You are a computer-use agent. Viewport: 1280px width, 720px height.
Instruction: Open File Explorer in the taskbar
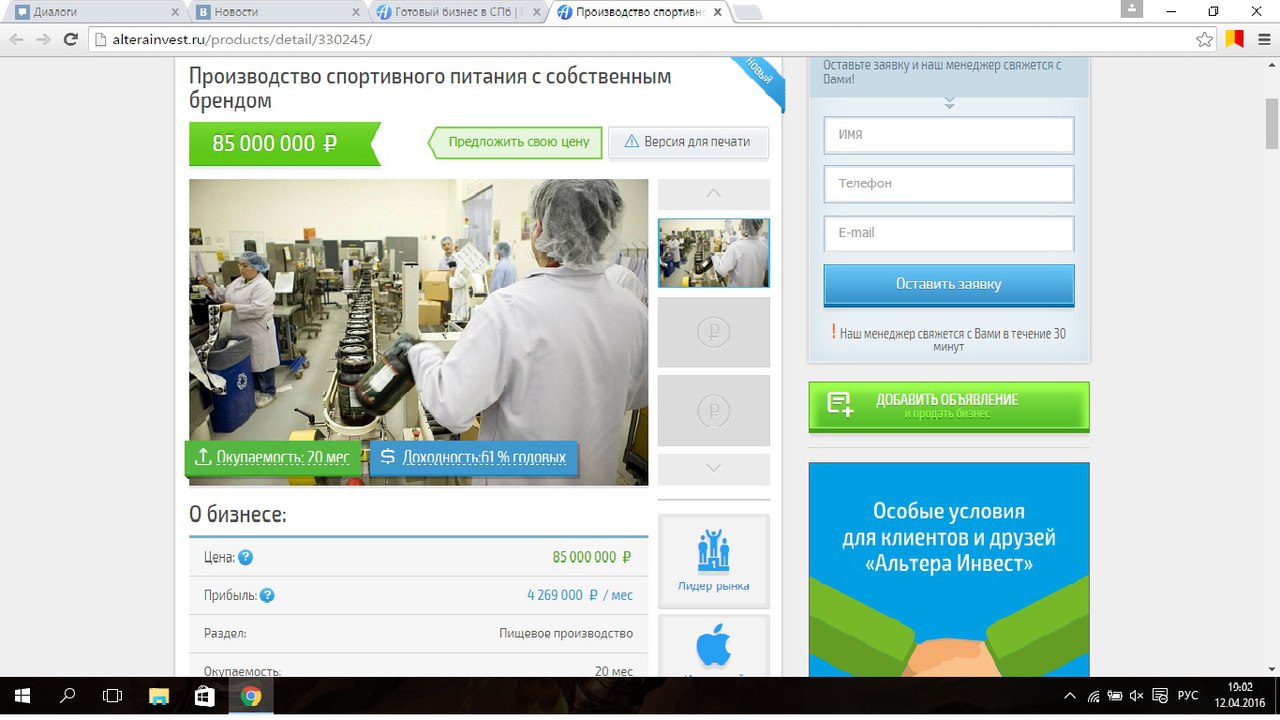[x=158, y=696]
